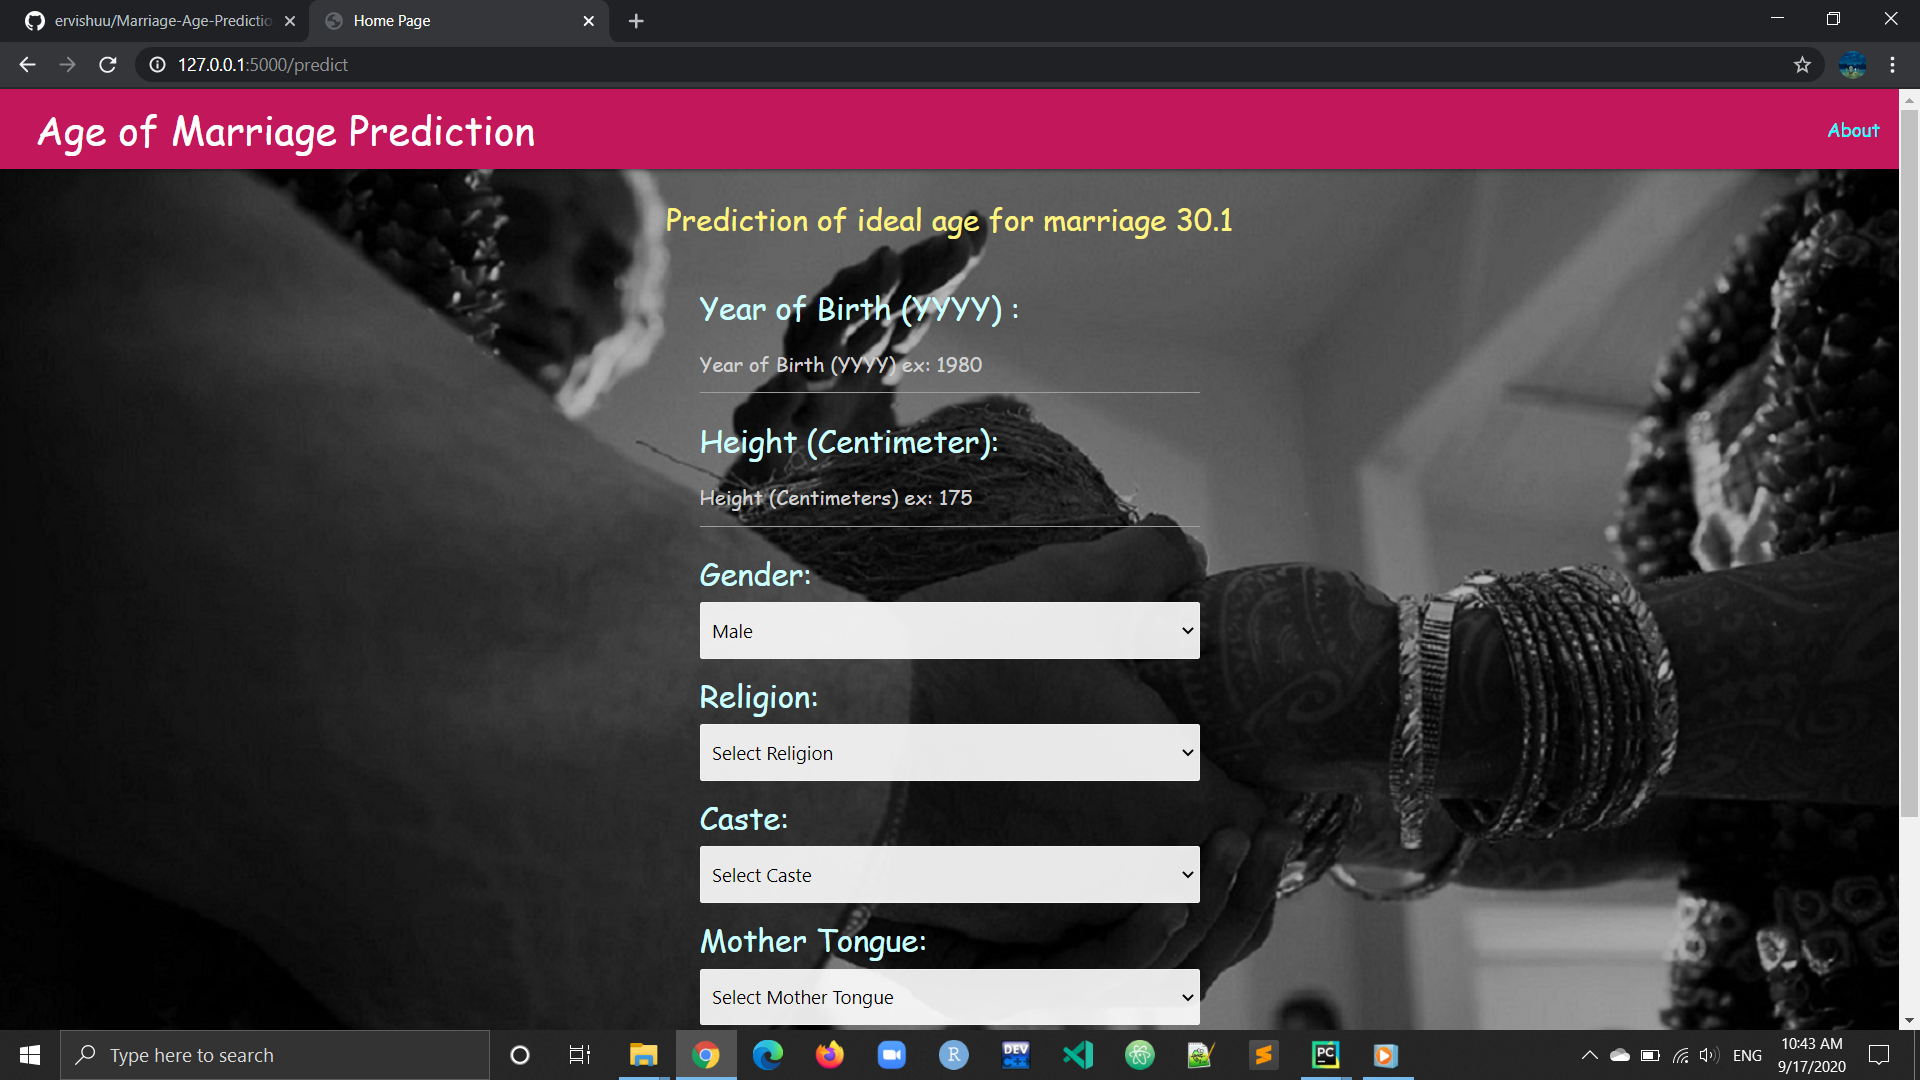Expand the Select Mother Tongue dropdown
The width and height of the screenshot is (1920, 1080).
[x=948, y=996]
